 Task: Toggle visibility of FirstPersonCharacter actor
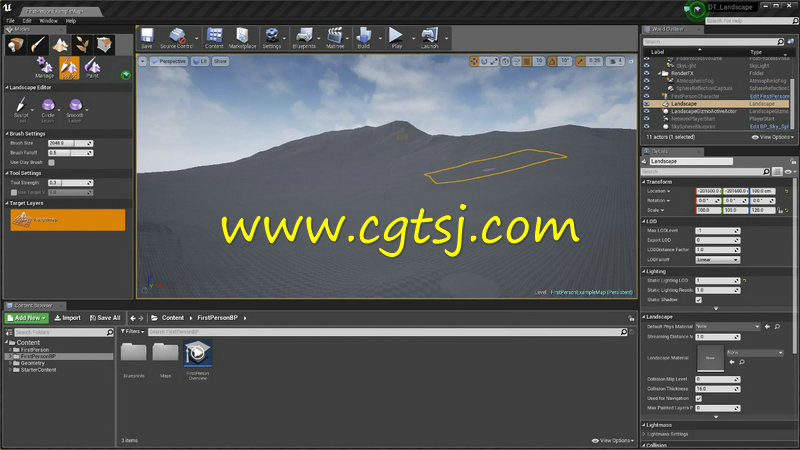coord(646,96)
